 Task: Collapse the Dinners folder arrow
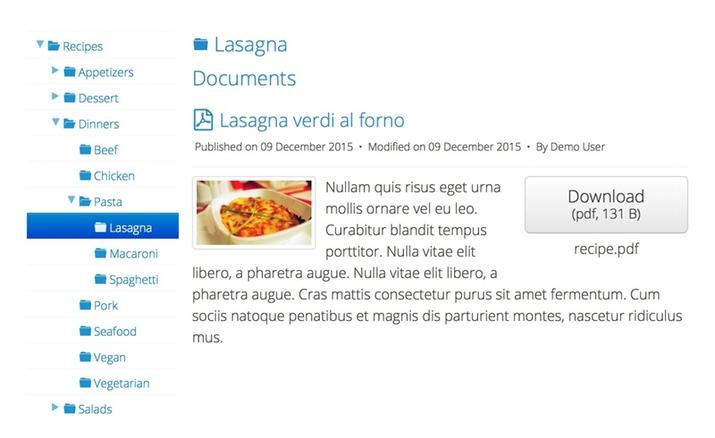56,122
